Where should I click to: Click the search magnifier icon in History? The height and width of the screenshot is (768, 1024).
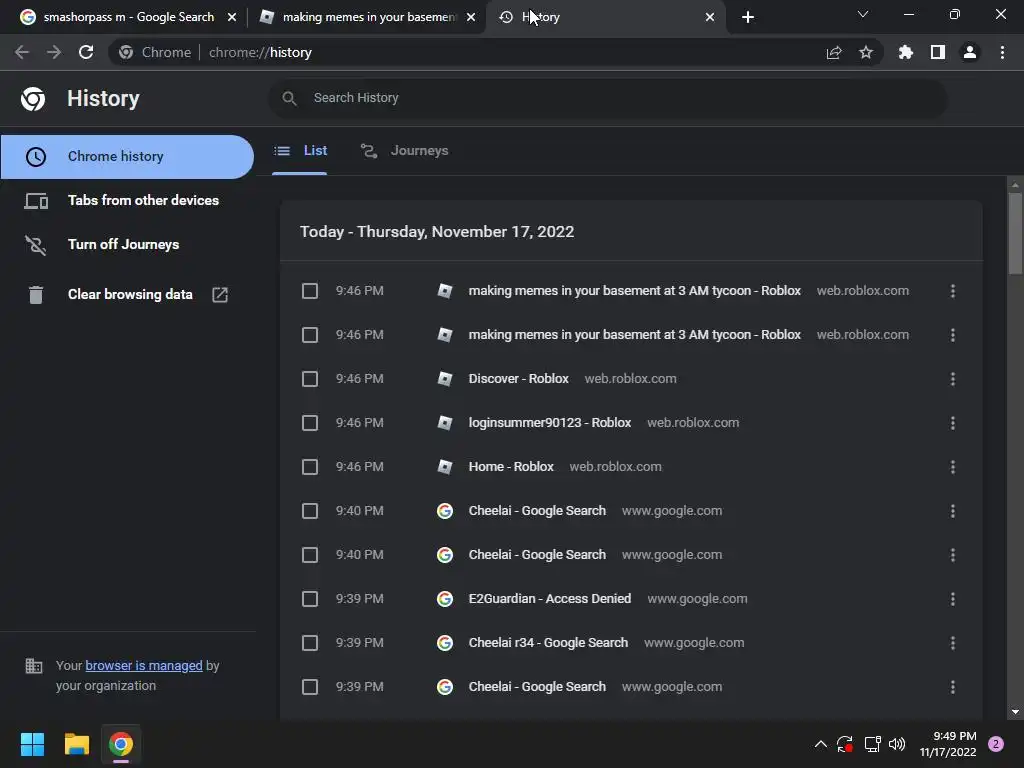click(x=289, y=98)
